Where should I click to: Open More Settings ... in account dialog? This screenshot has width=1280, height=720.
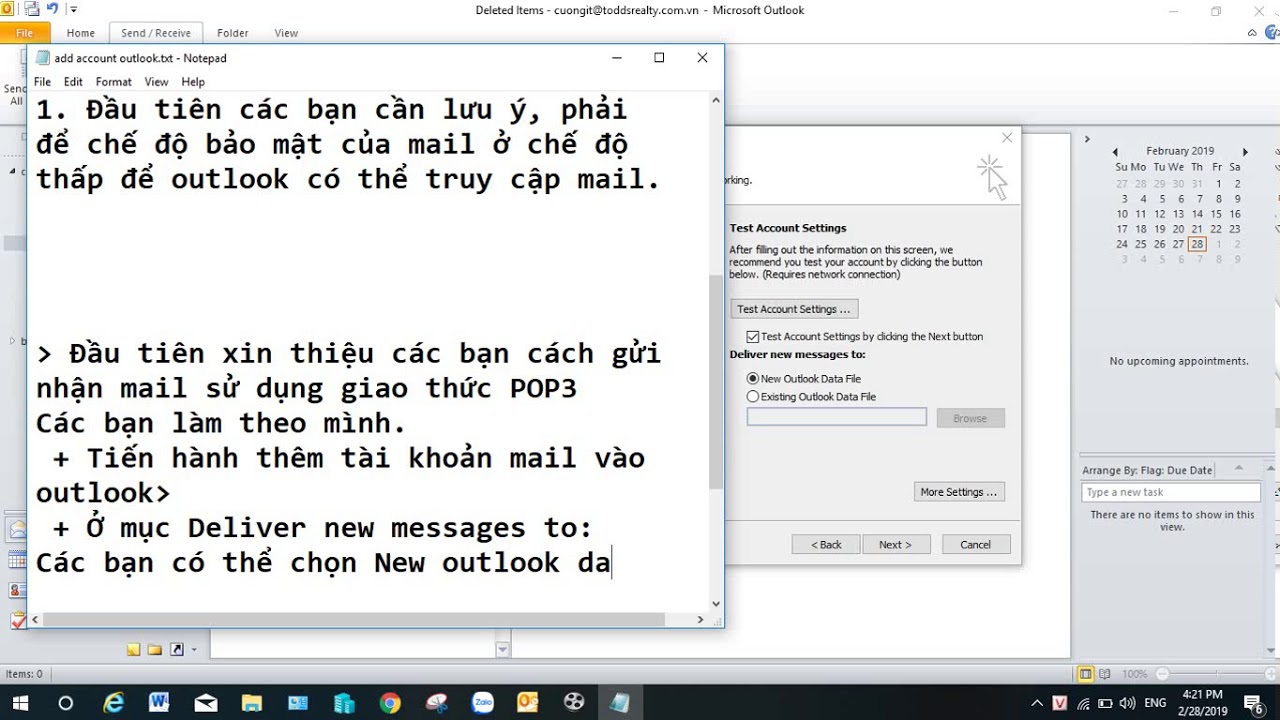pyautogui.click(x=959, y=492)
